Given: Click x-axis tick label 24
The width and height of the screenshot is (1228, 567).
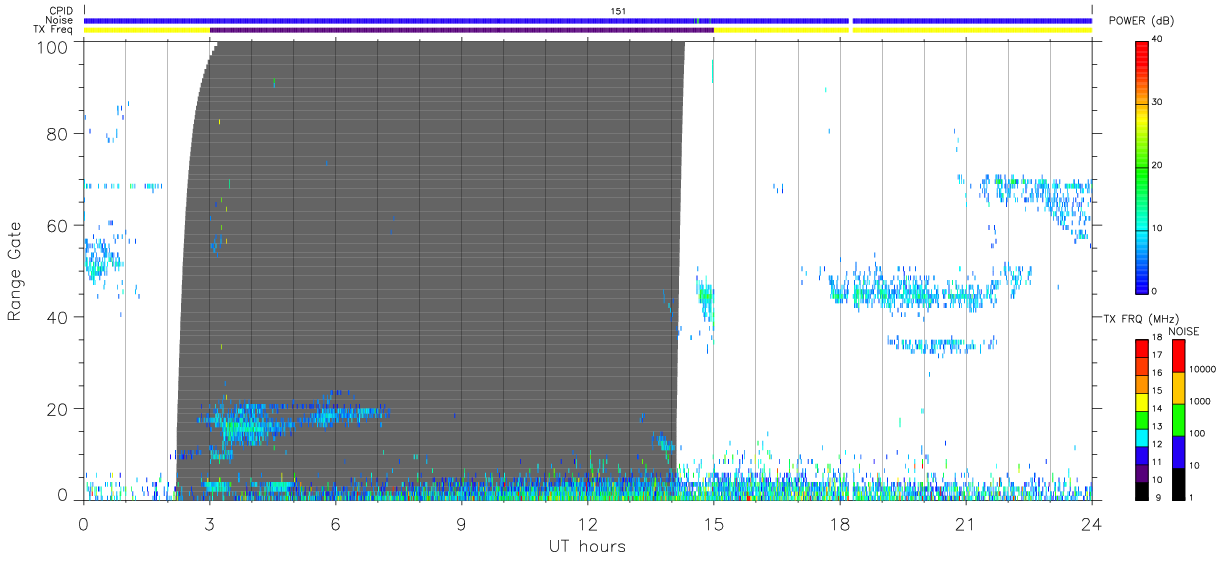Looking at the screenshot, I should 1092,525.
